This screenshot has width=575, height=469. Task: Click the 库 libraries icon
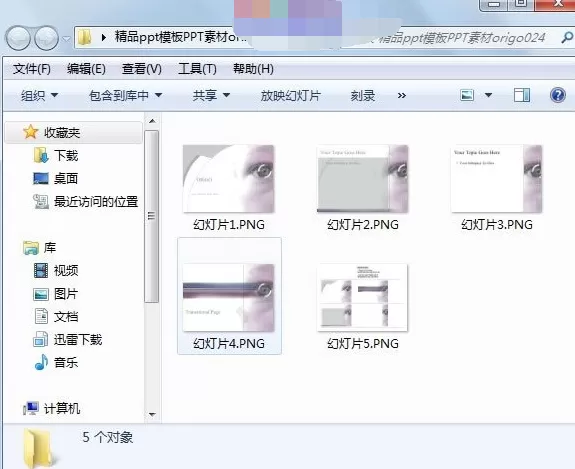pos(31,248)
